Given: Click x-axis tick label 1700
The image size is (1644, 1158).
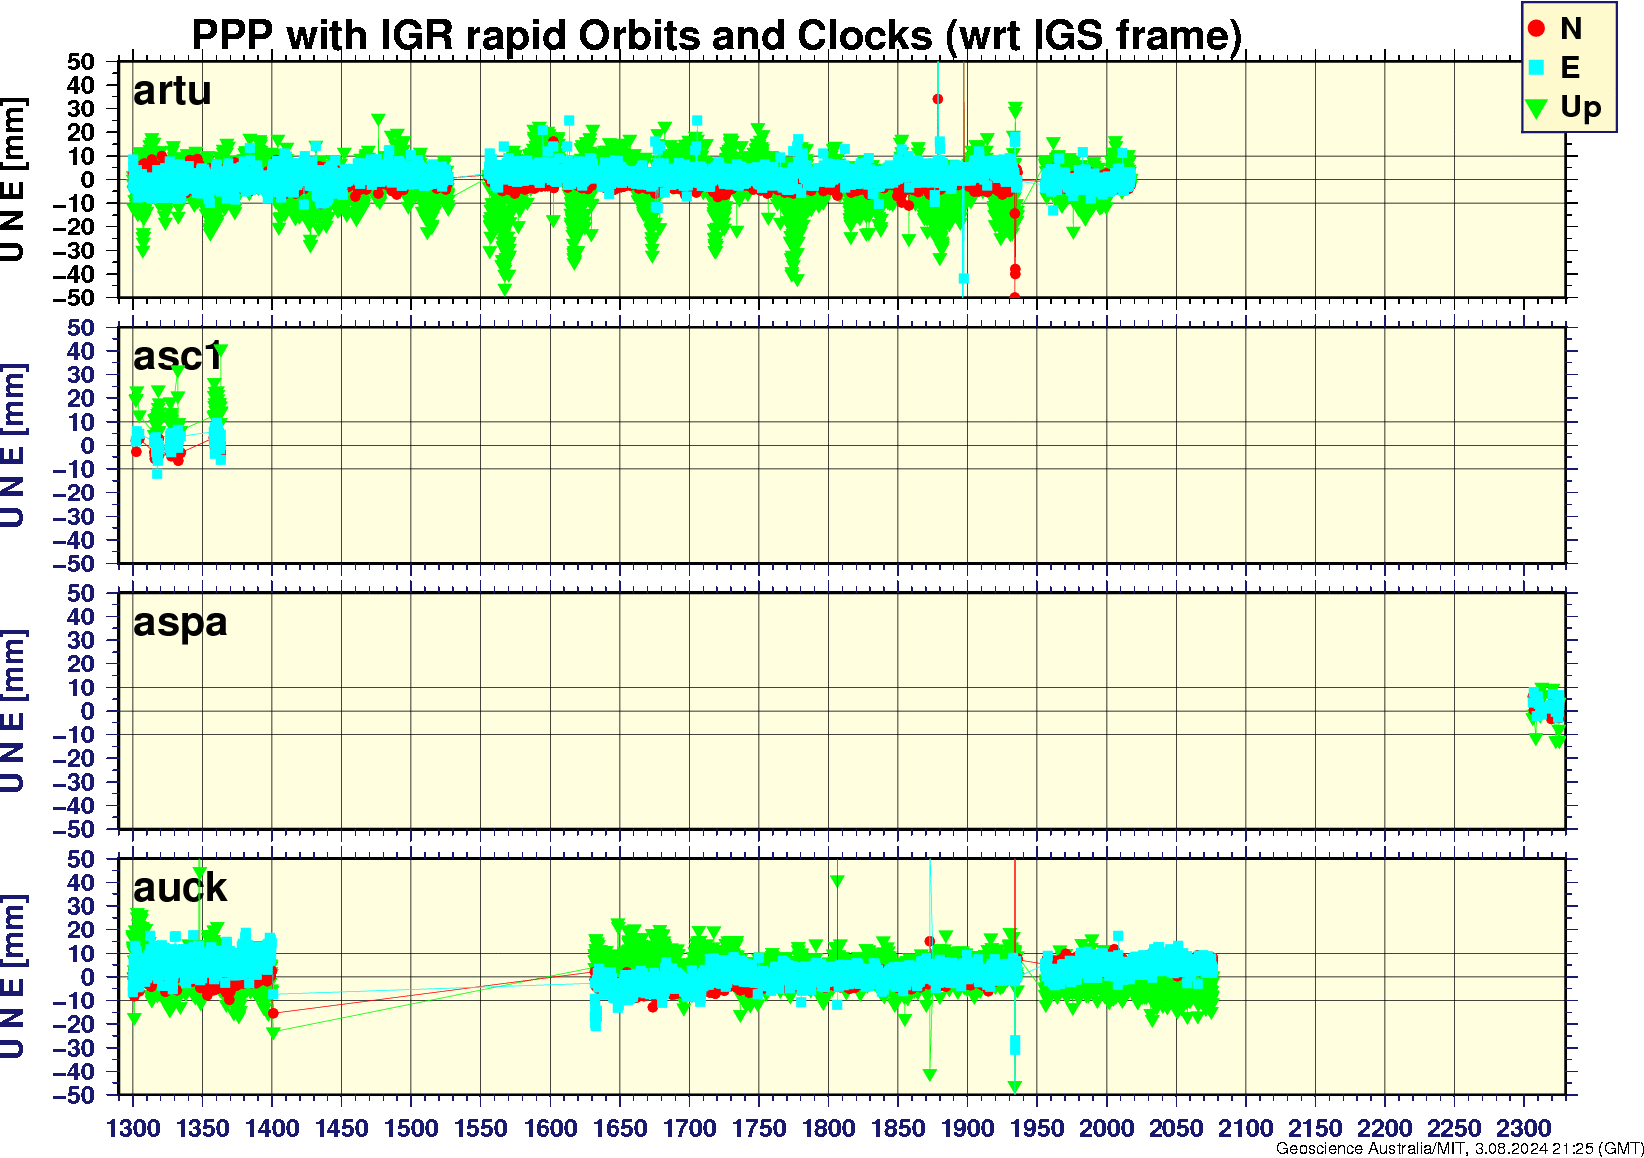Looking at the screenshot, I should [689, 1128].
